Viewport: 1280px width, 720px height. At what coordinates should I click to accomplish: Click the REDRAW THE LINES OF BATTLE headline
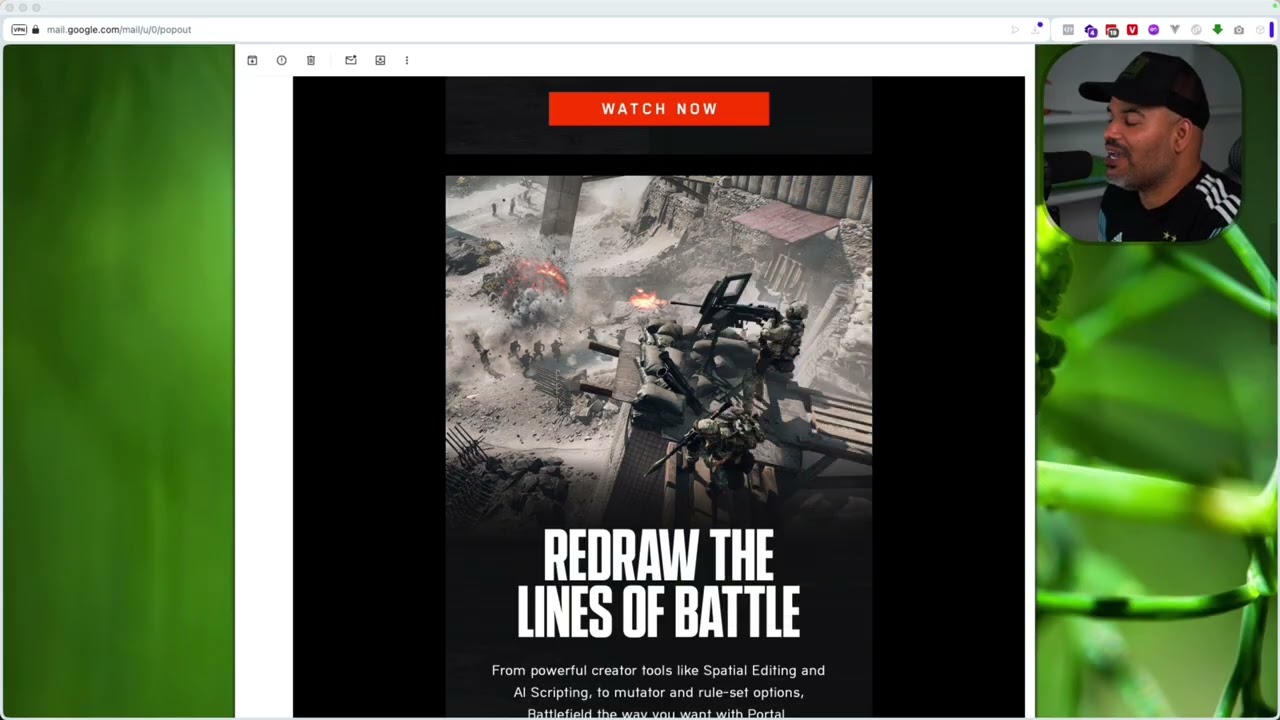pyautogui.click(x=659, y=584)
